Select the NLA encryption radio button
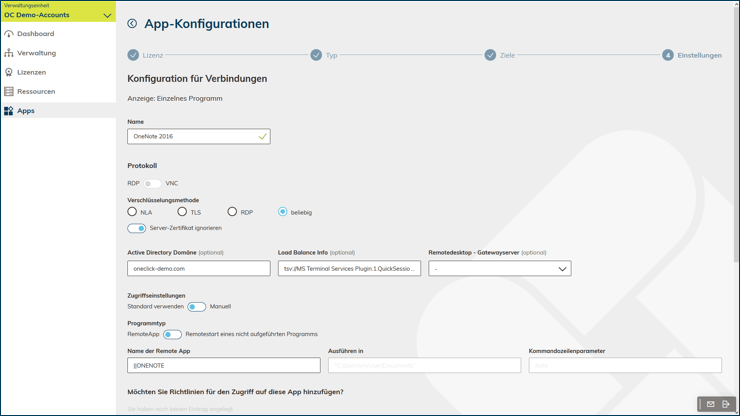The height and width of the screenshot is (416, 740). tap(132, 212)
